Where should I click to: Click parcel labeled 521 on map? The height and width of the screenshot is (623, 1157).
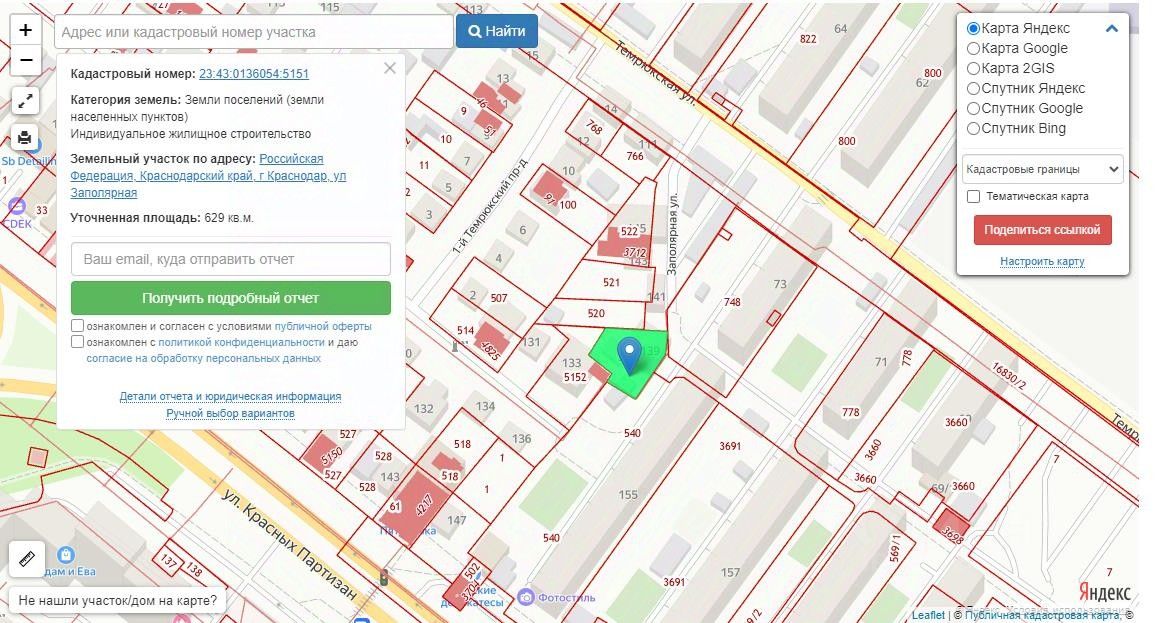[x=611, y=282]
